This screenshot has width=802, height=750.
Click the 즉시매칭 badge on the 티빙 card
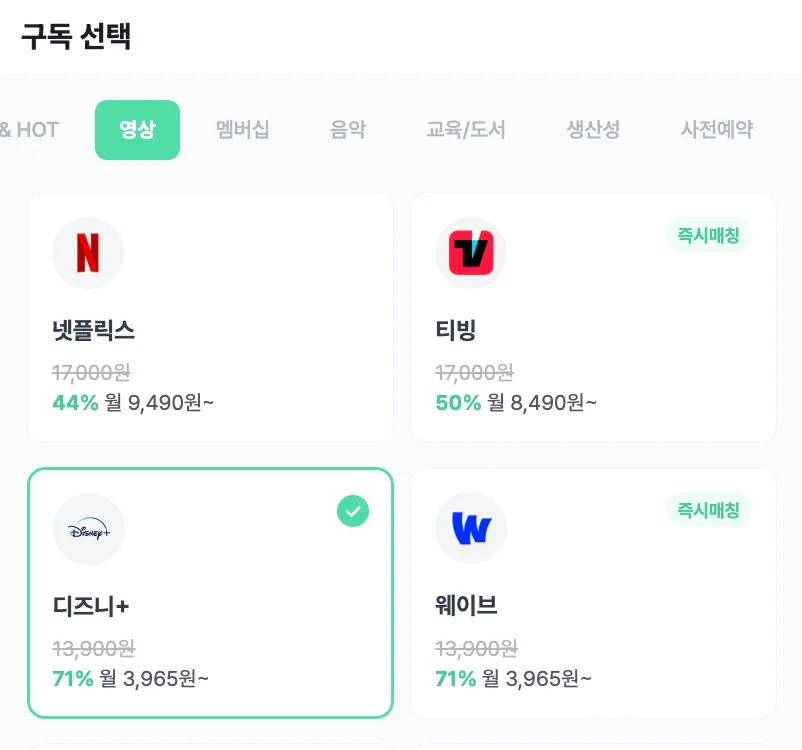click(x=708, y=235)
